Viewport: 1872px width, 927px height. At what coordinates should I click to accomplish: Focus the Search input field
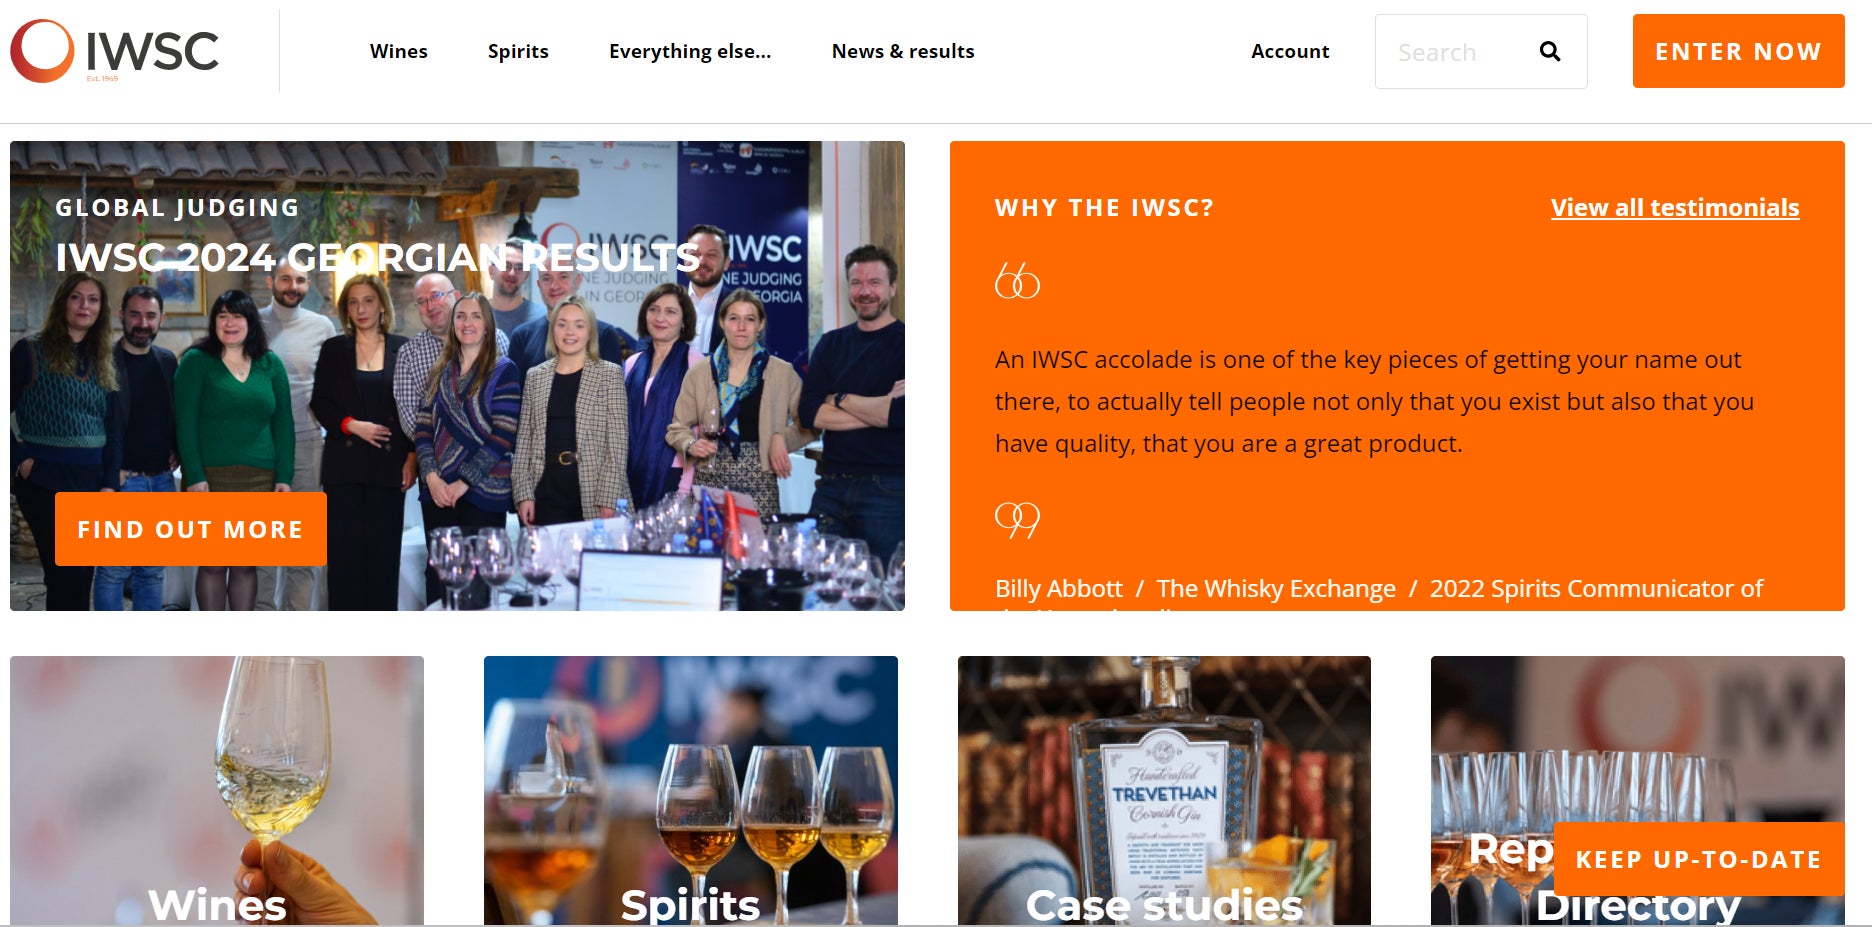(x=1455, y=52)
